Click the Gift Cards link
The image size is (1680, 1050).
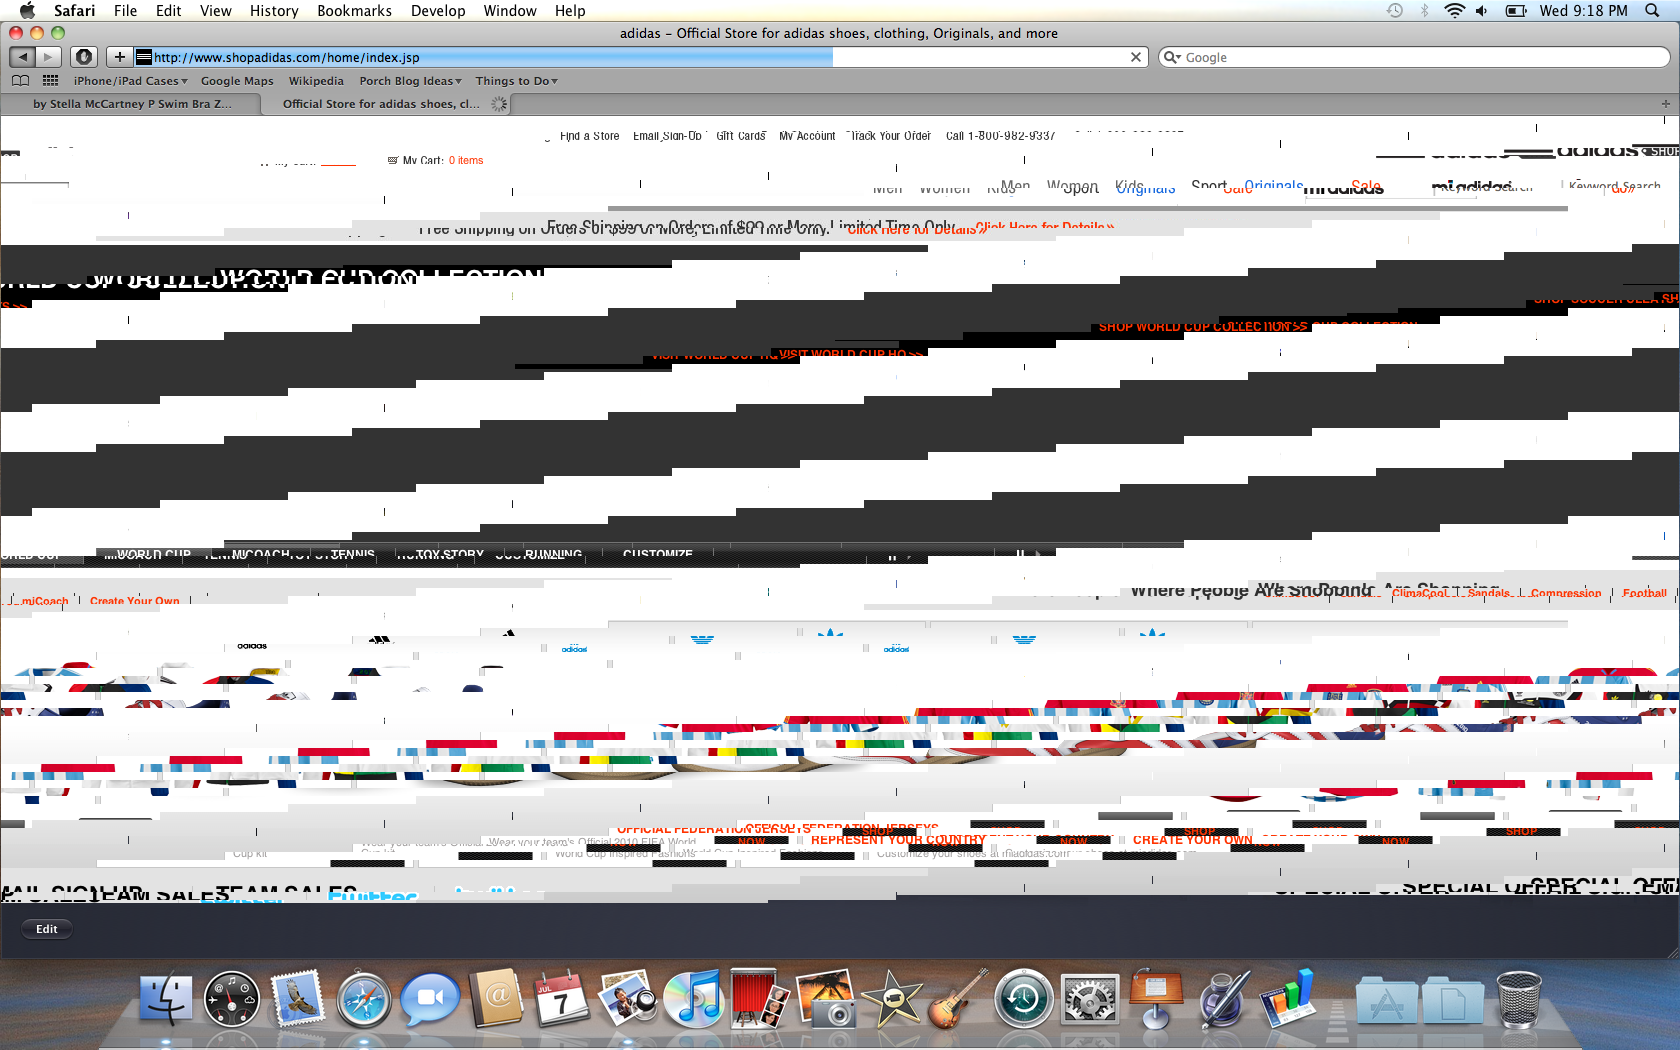point(741,136)
